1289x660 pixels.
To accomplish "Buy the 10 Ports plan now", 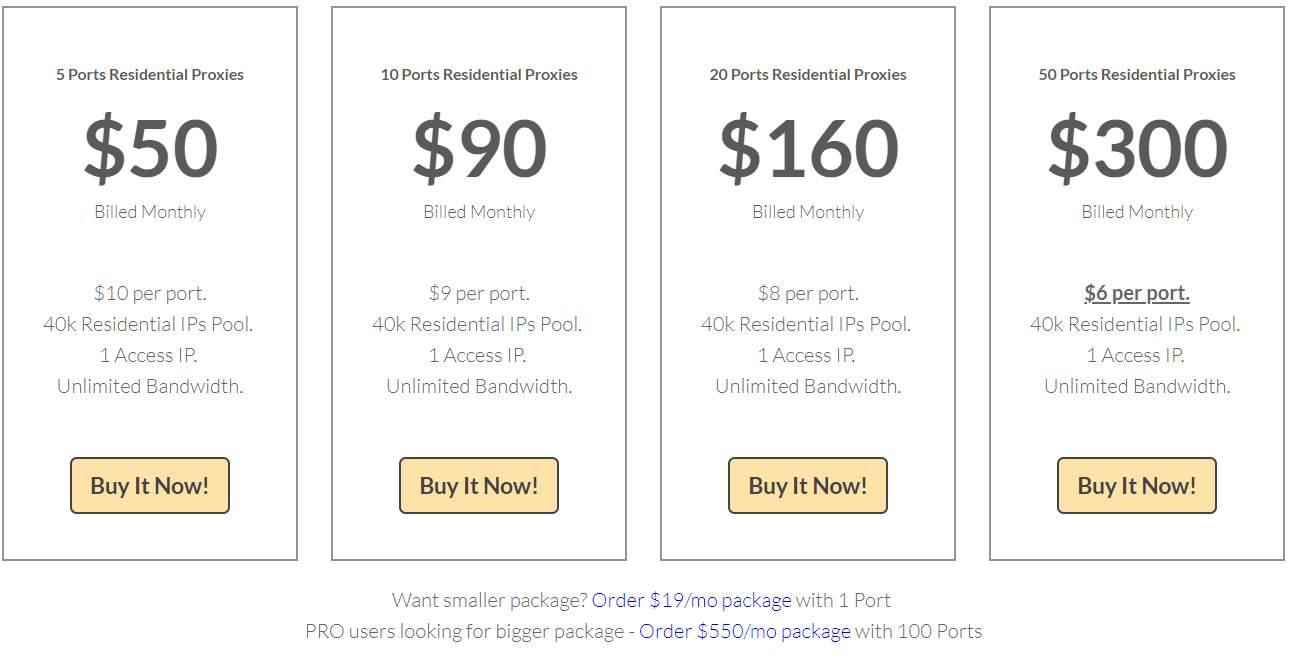I will tap(479, 486).
